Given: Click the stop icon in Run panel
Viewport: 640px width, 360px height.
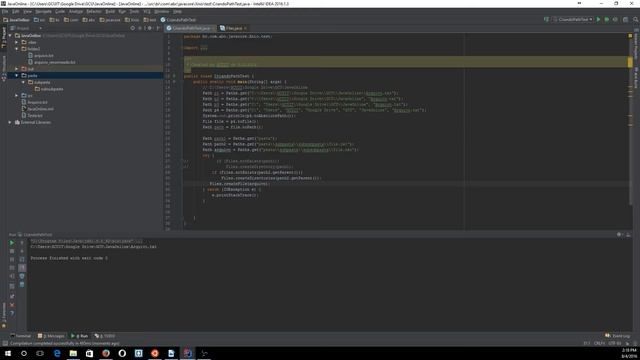Looking at the screenshot, I should (12, 251).
